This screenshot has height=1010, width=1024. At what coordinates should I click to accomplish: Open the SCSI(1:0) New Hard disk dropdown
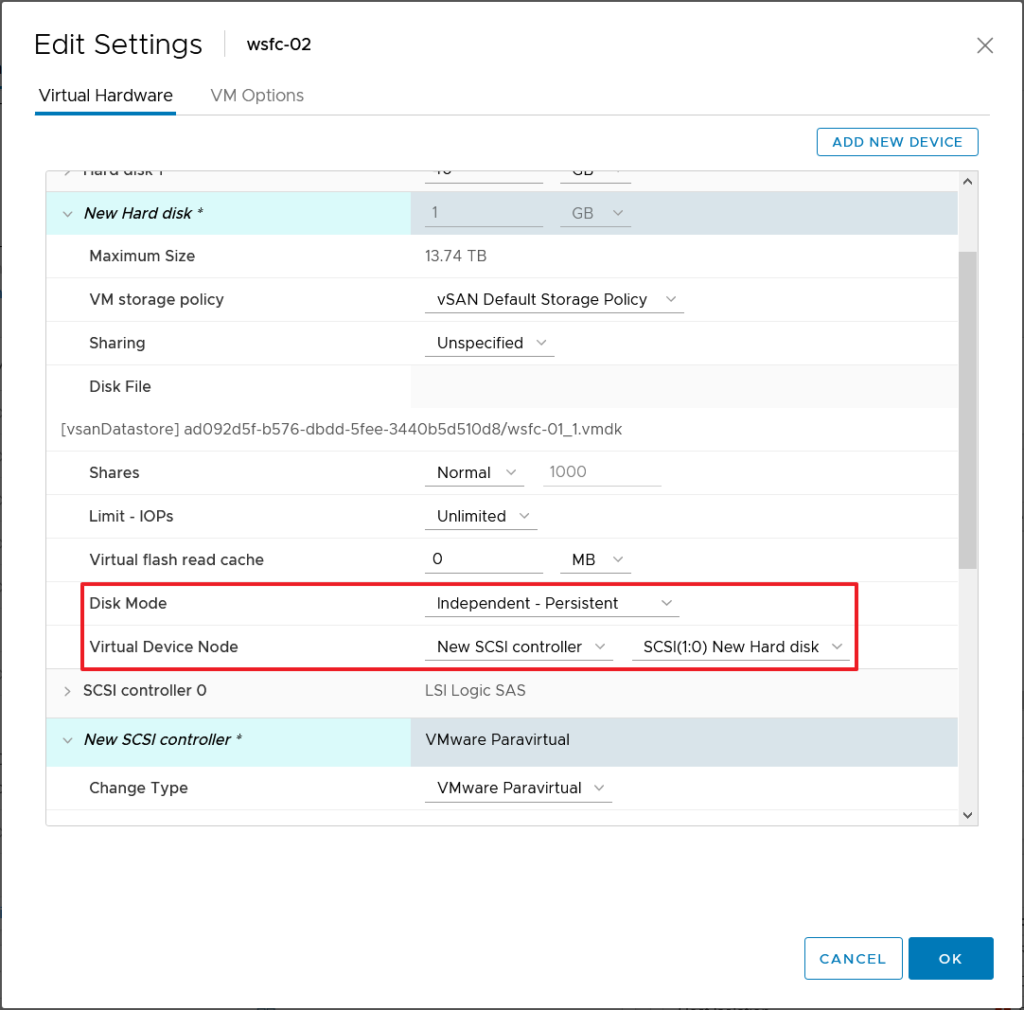pyautogui.click(x=740, y=647)
